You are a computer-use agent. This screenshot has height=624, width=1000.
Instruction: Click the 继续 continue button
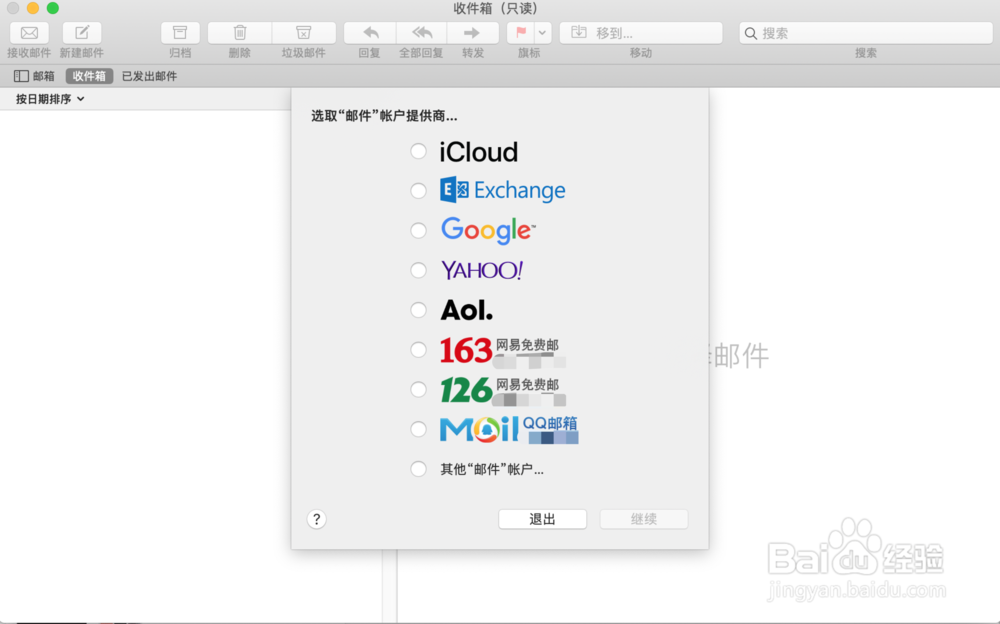[x=643, y=519]
